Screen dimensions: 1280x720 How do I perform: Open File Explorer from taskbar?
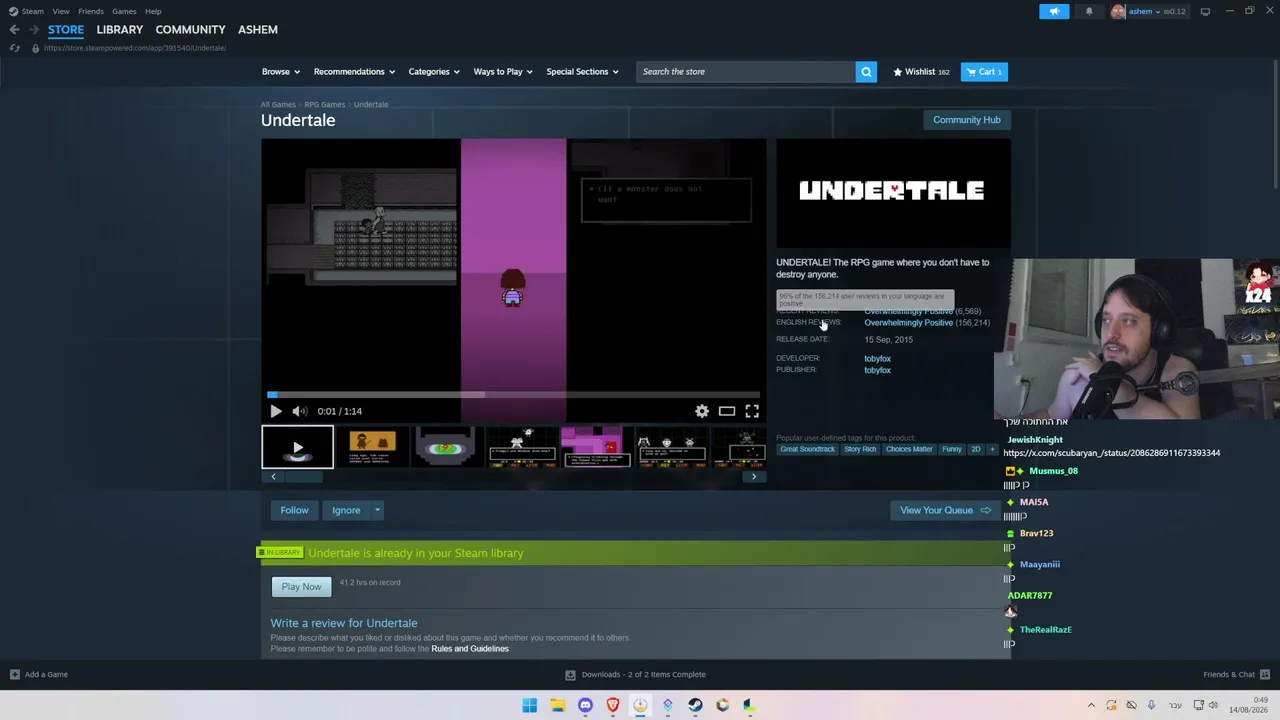tap(558, 705)
